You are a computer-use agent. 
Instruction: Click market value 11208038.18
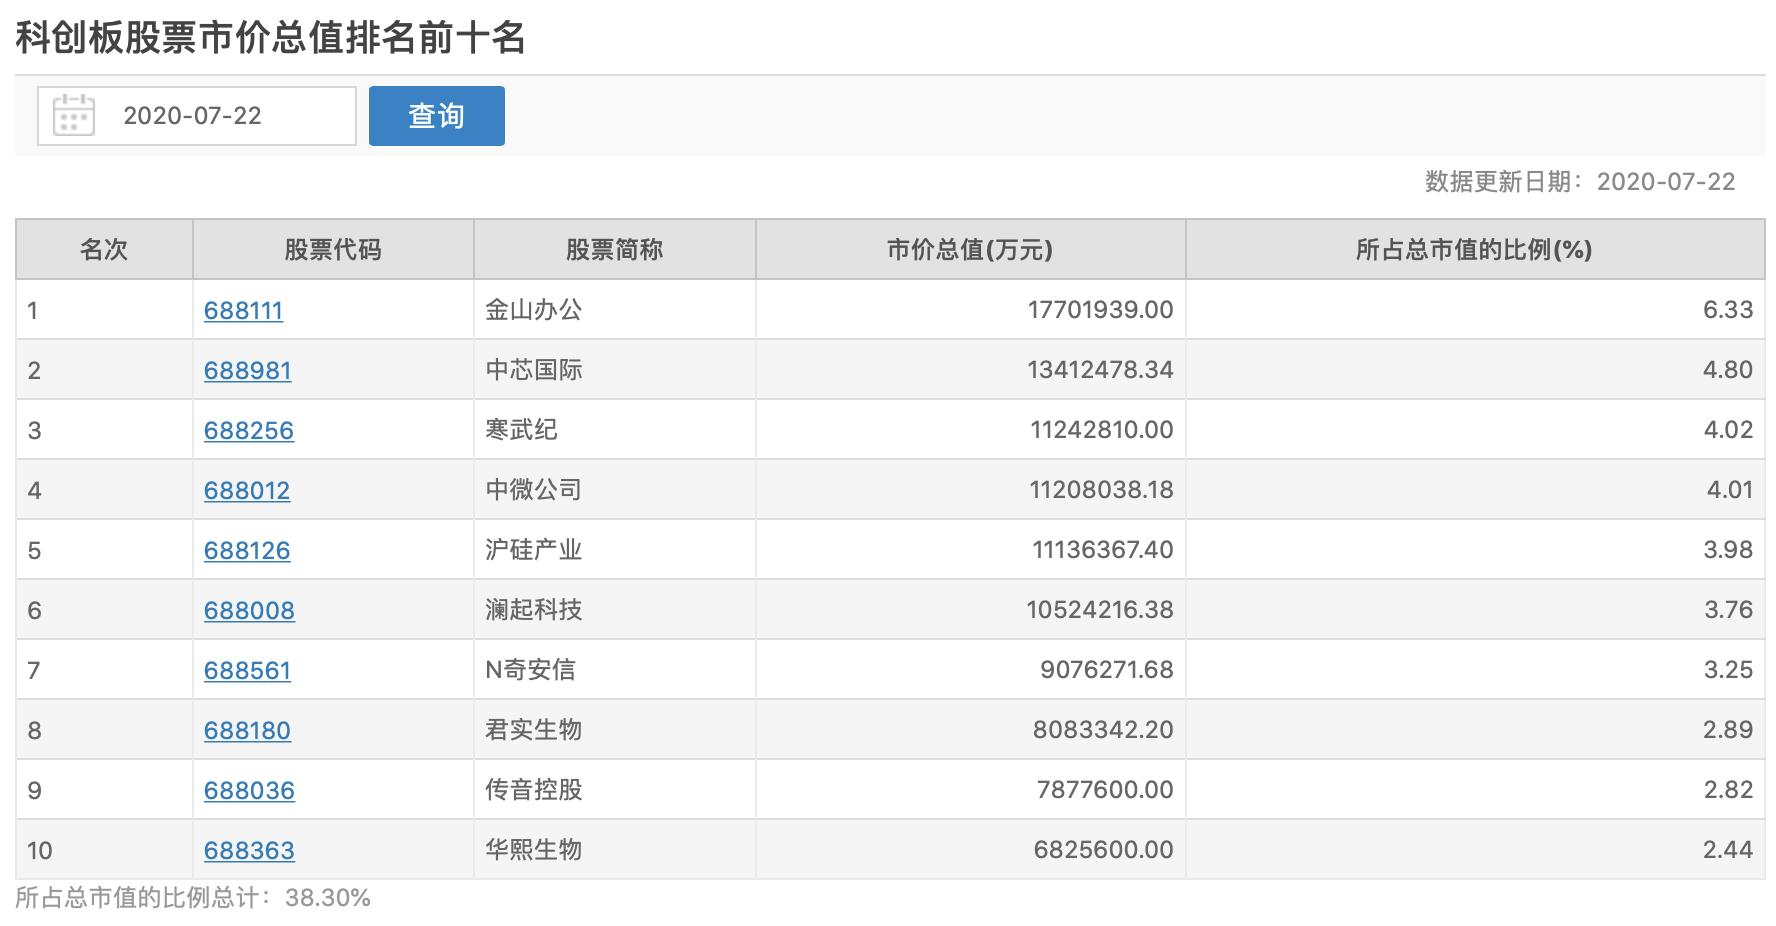pos(1101,490)
